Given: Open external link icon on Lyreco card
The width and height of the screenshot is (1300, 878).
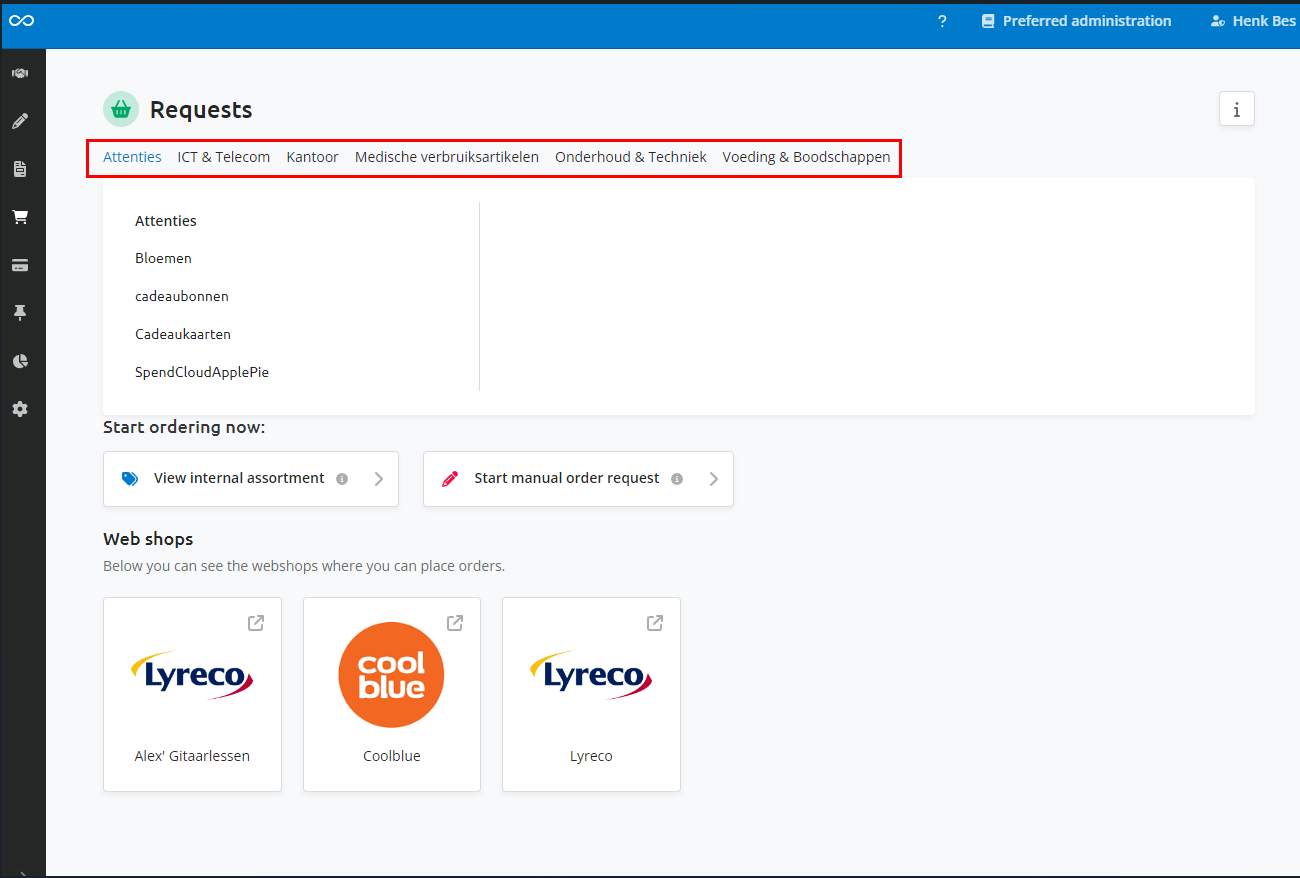Looking at the screenshot, I should pos(655,623).
